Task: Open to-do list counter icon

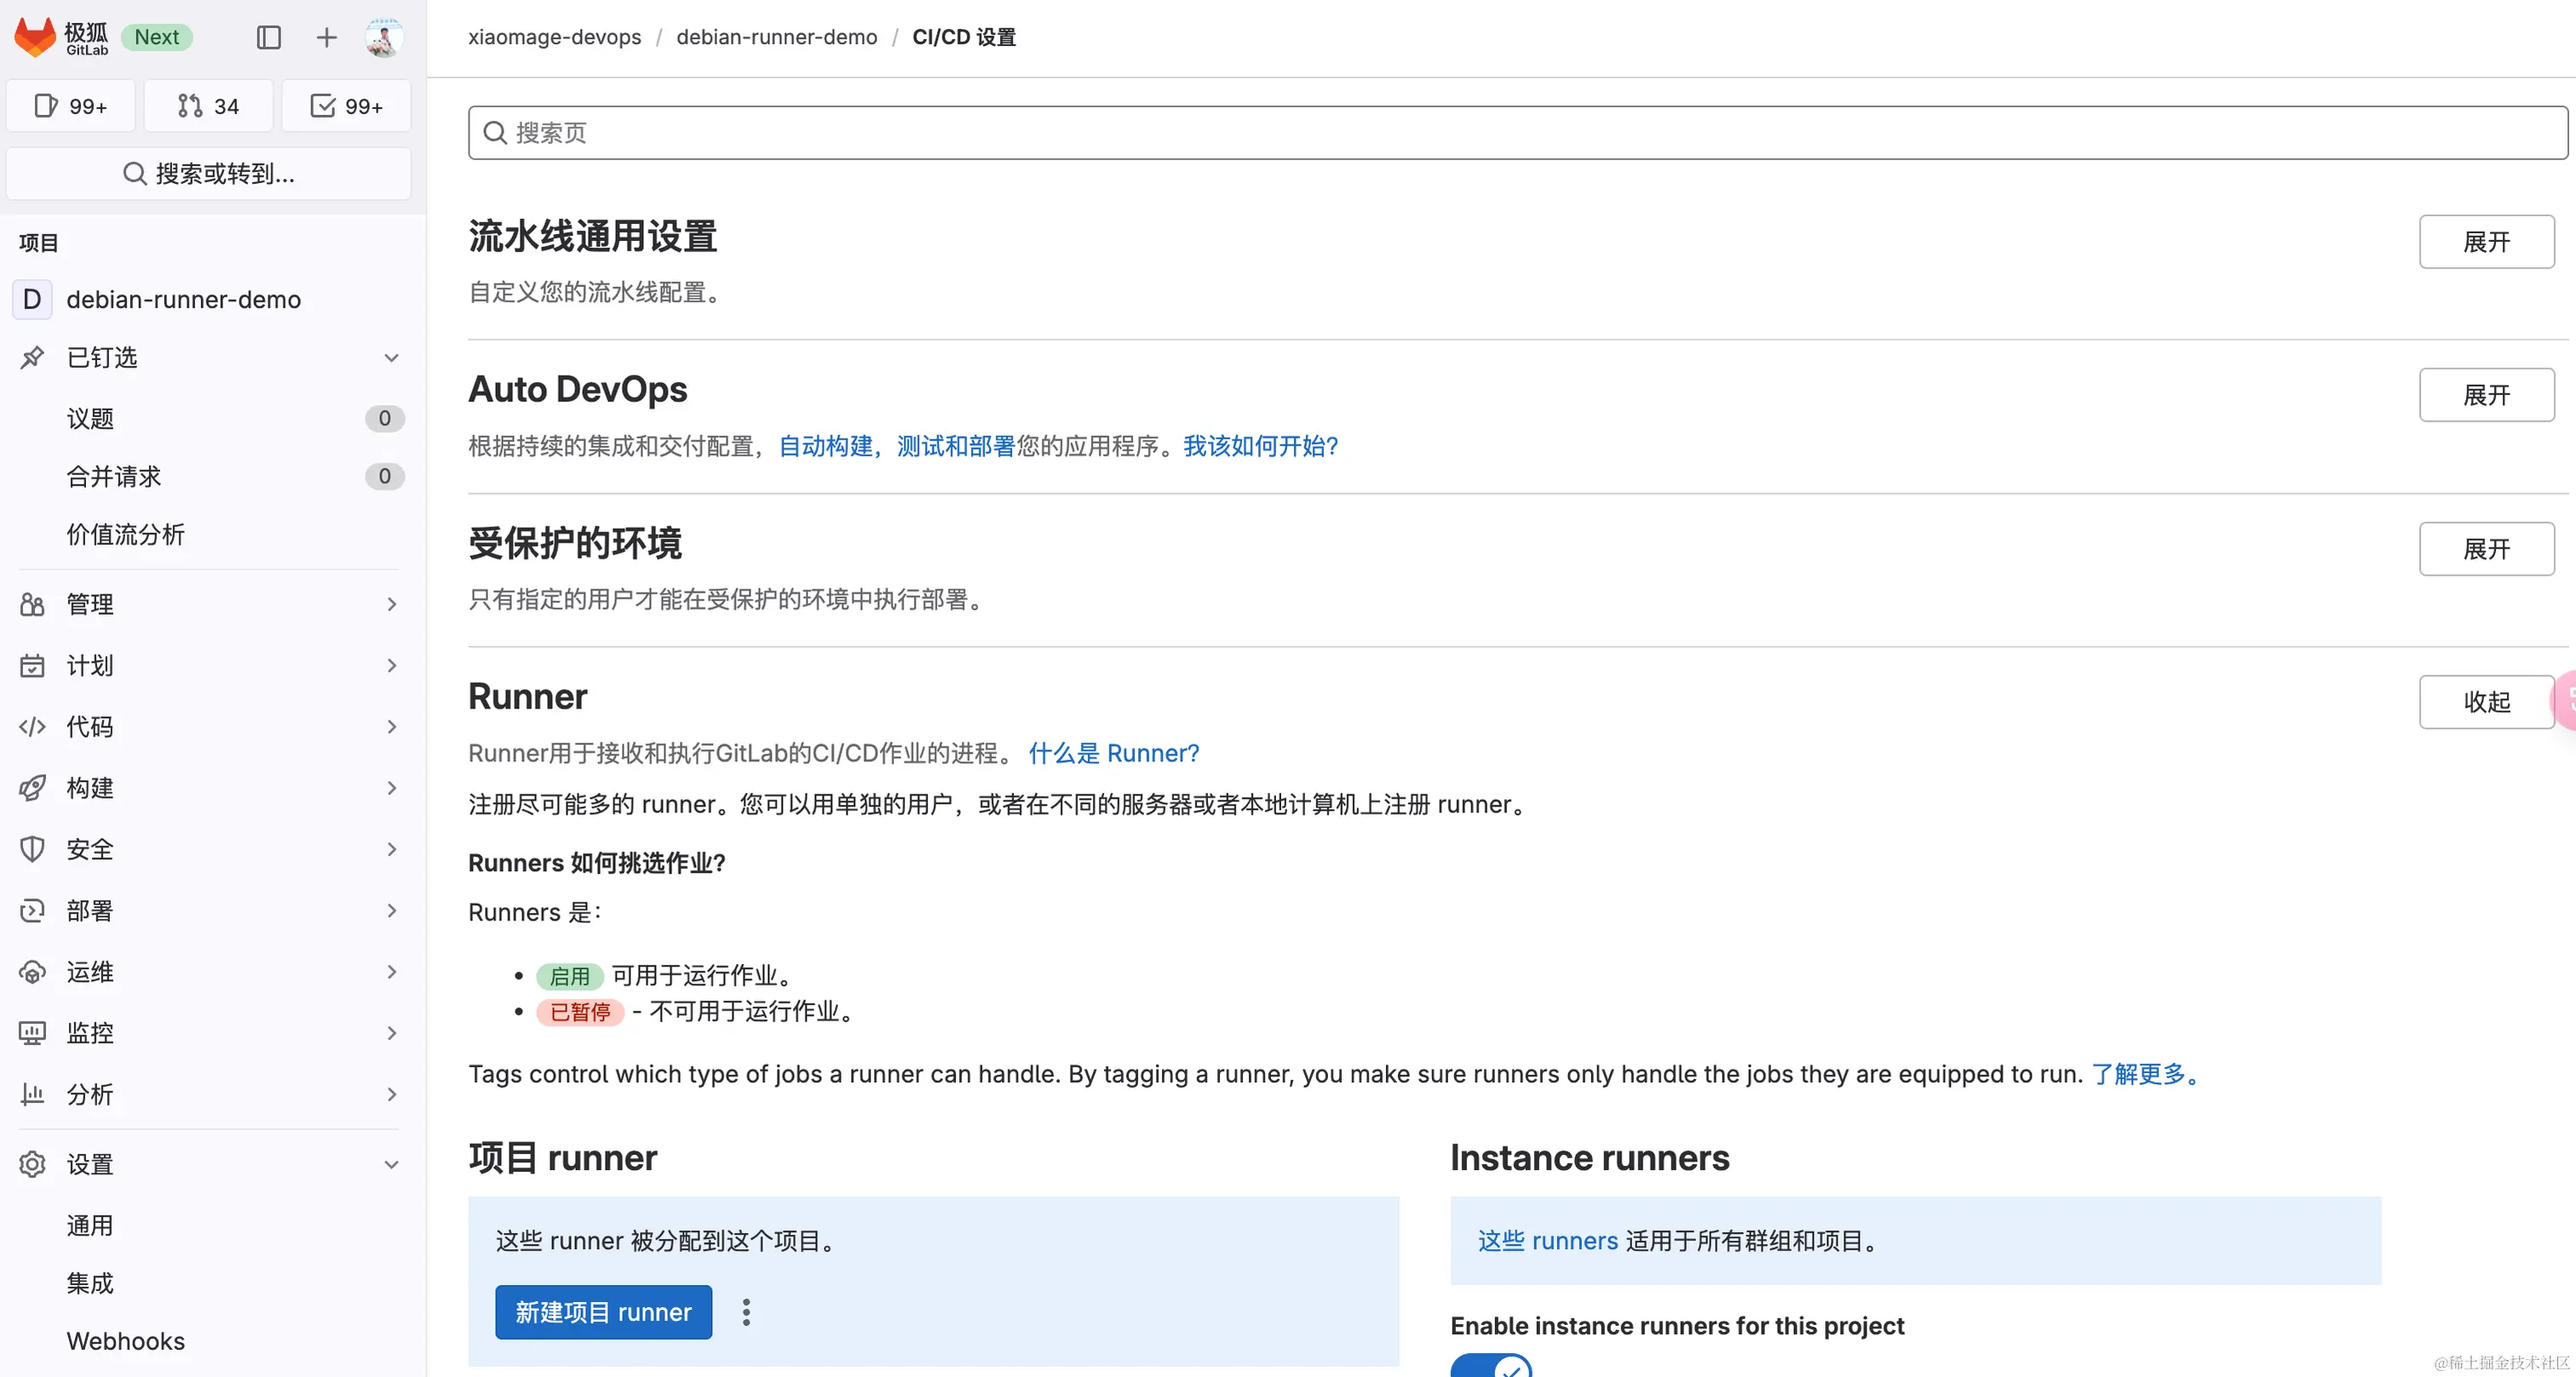Action: point(346,106)
